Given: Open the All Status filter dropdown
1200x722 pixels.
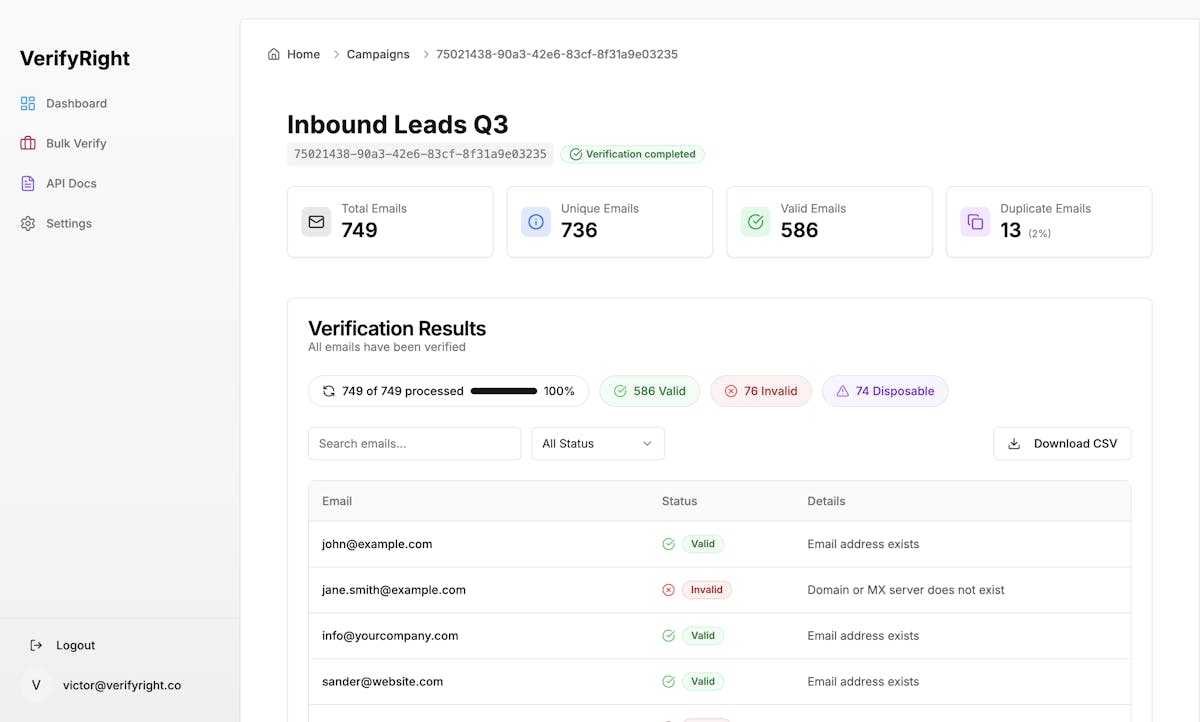Looking at the screenshot, I should tap(597, 443).
